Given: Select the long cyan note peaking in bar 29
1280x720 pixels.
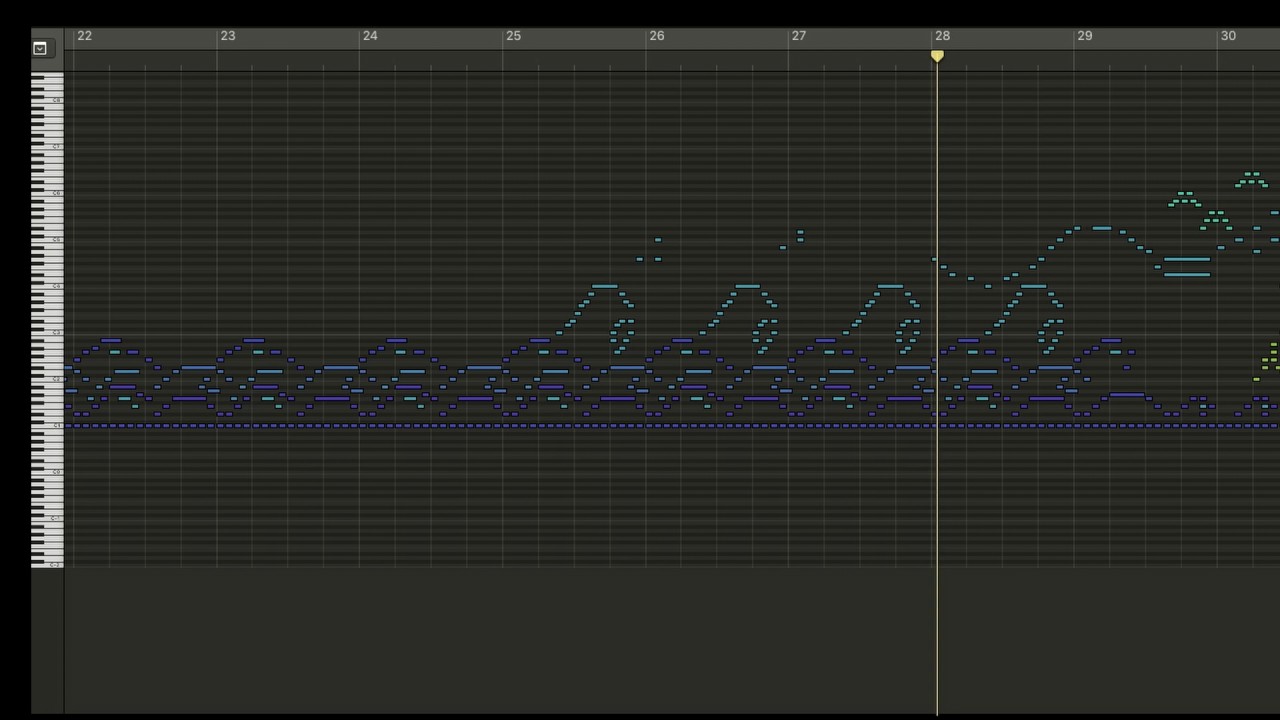Looking at the screenshot, I should (1101, 229).
